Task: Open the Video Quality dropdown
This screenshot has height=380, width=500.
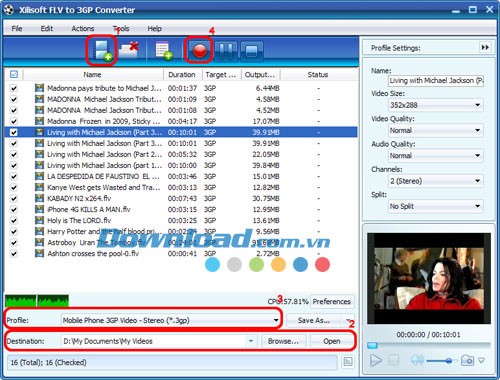Action: (436, 130)
